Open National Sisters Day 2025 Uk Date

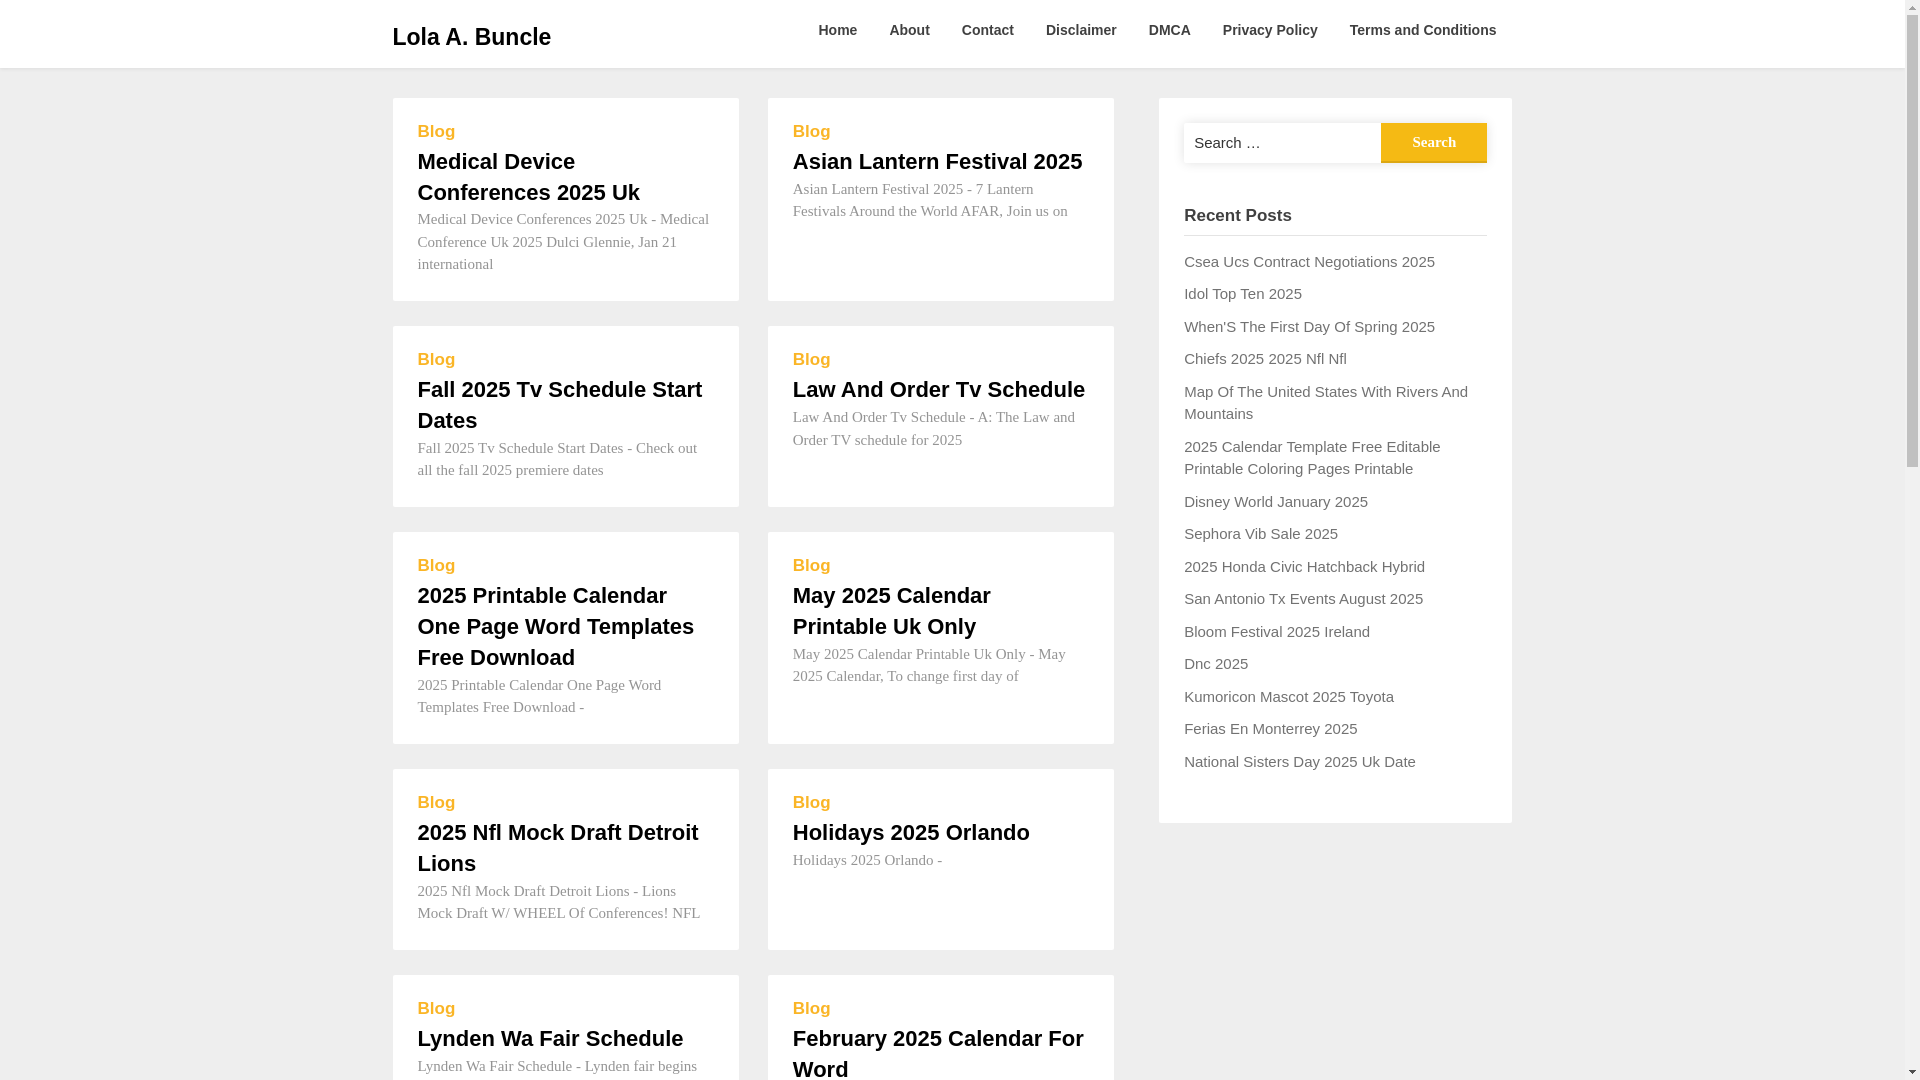click(1300, 762)
